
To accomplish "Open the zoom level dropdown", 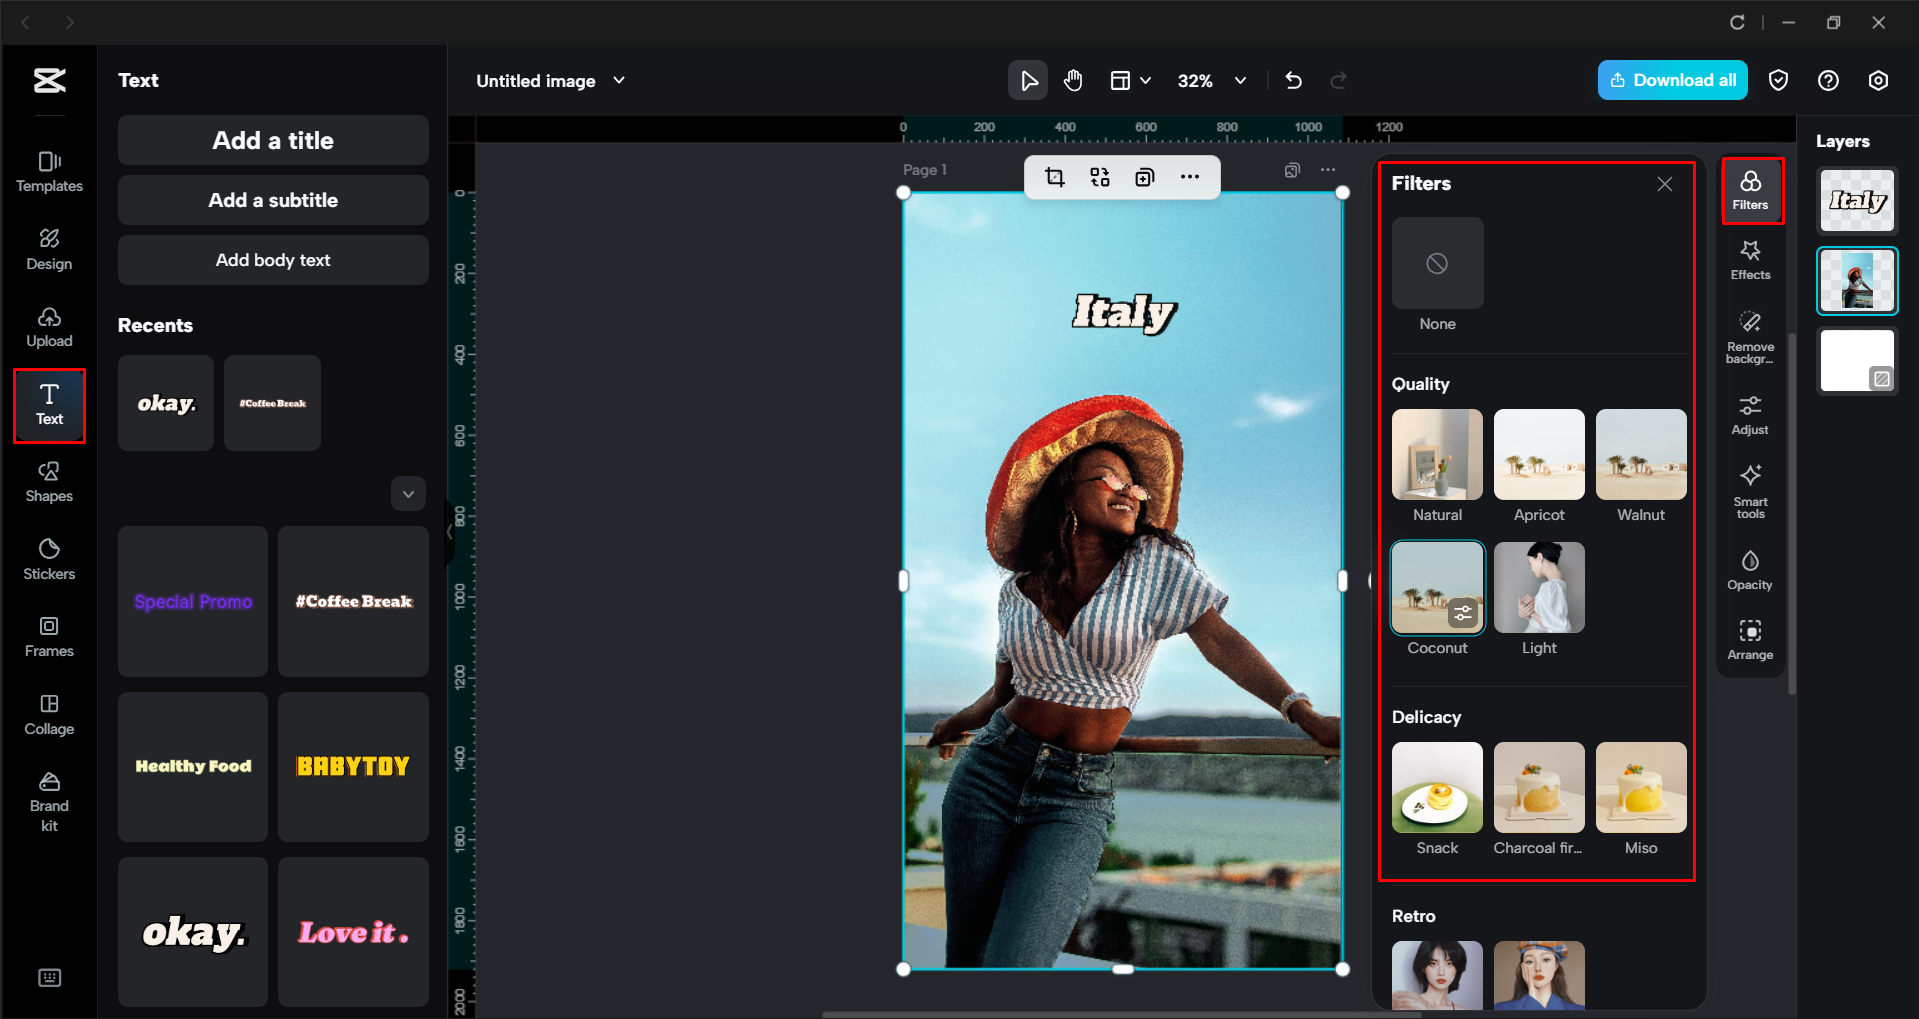I will tap(1240, 80).
